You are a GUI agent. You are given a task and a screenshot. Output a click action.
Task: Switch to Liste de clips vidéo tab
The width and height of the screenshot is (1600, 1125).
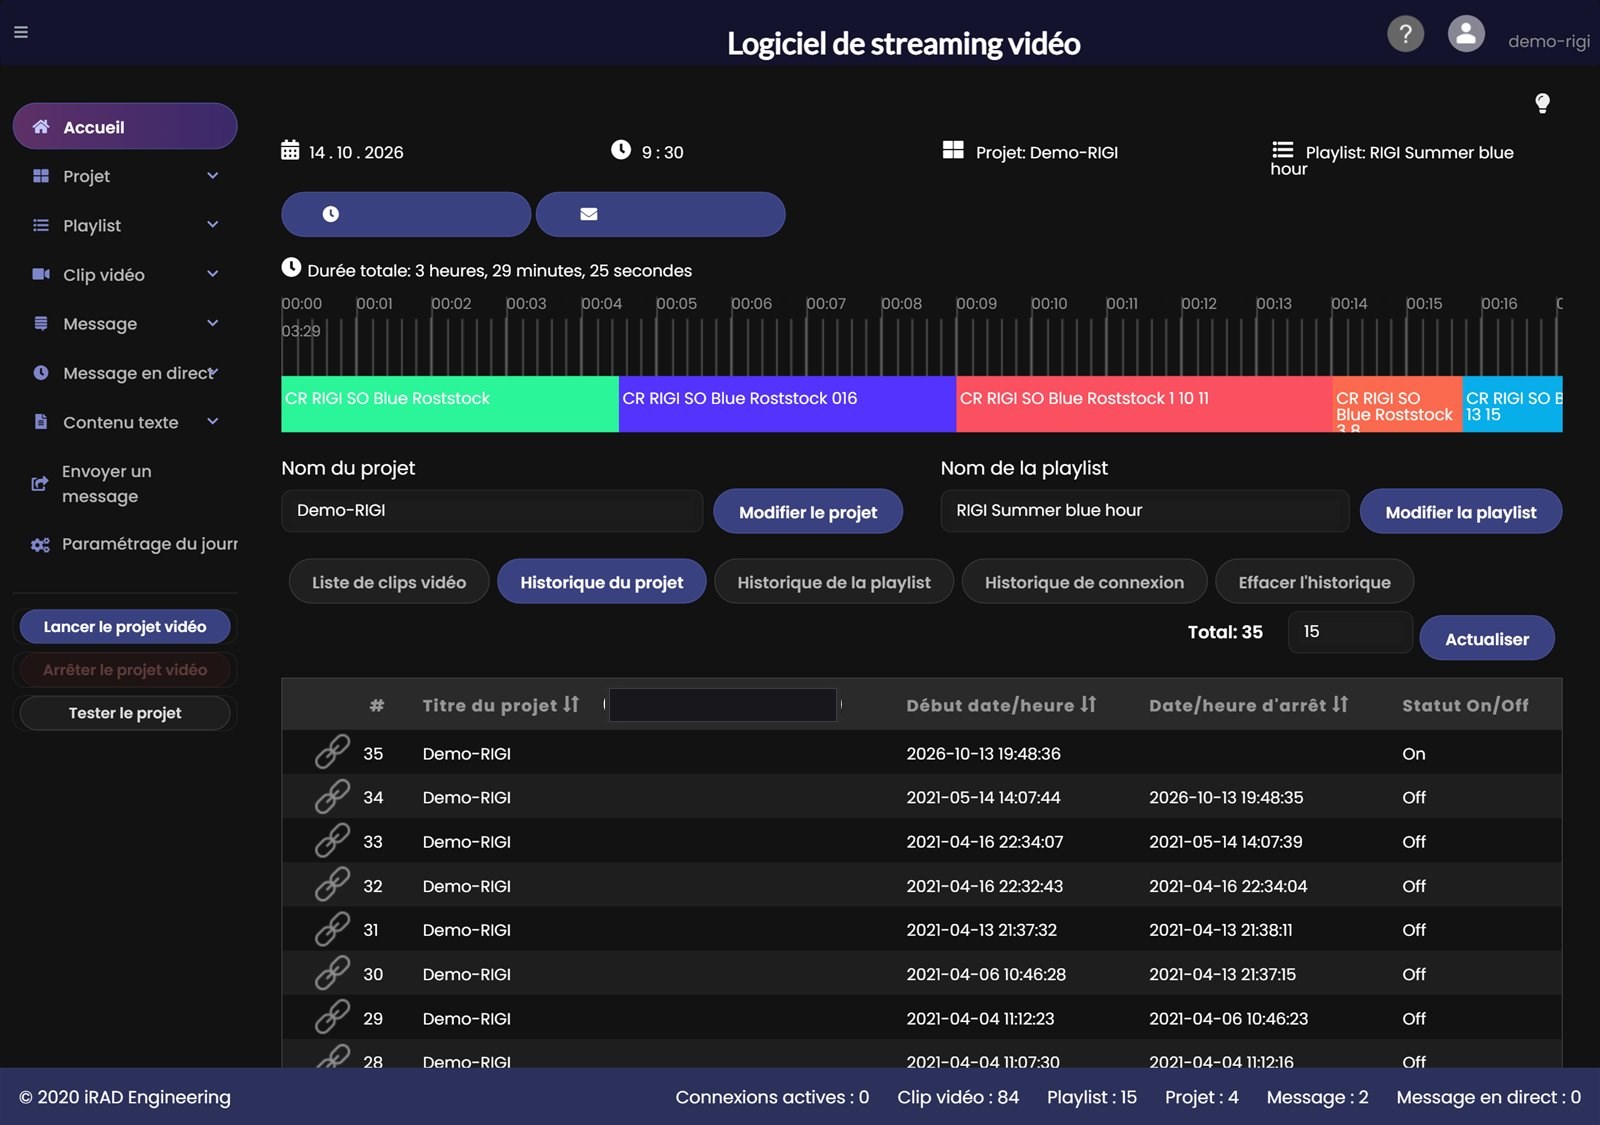(x=389, y=582)
